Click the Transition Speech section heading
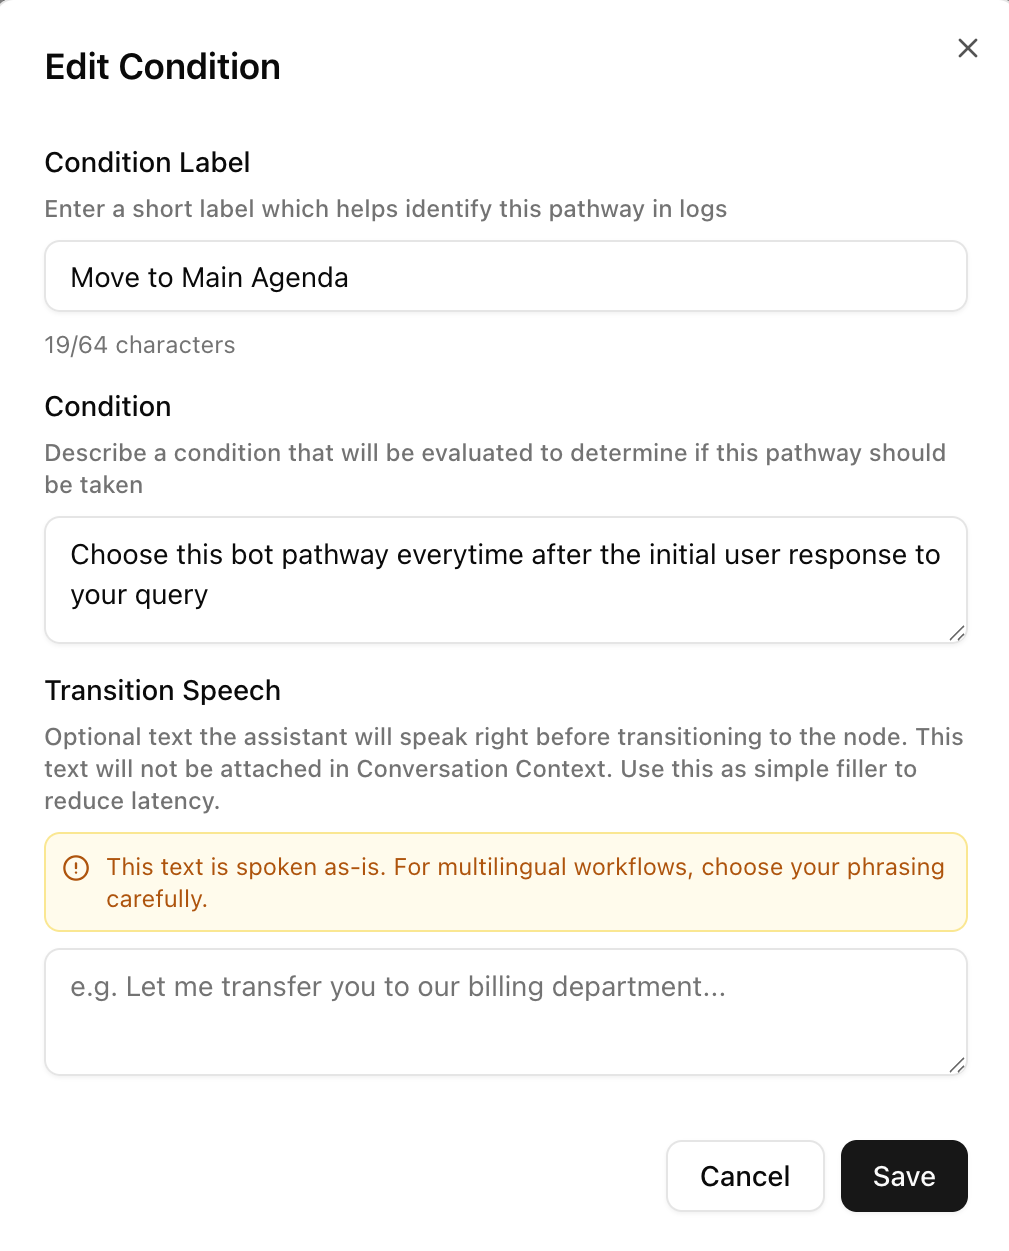 pos(162,690)
